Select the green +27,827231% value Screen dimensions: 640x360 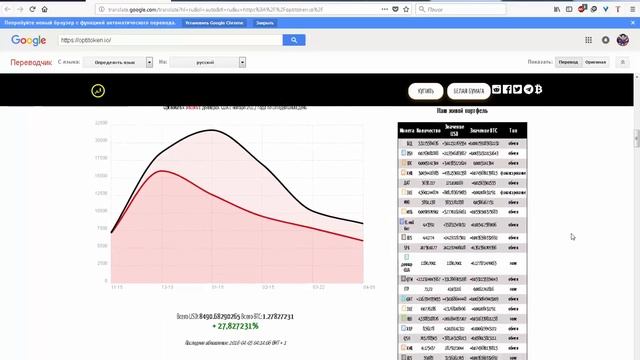235,326
